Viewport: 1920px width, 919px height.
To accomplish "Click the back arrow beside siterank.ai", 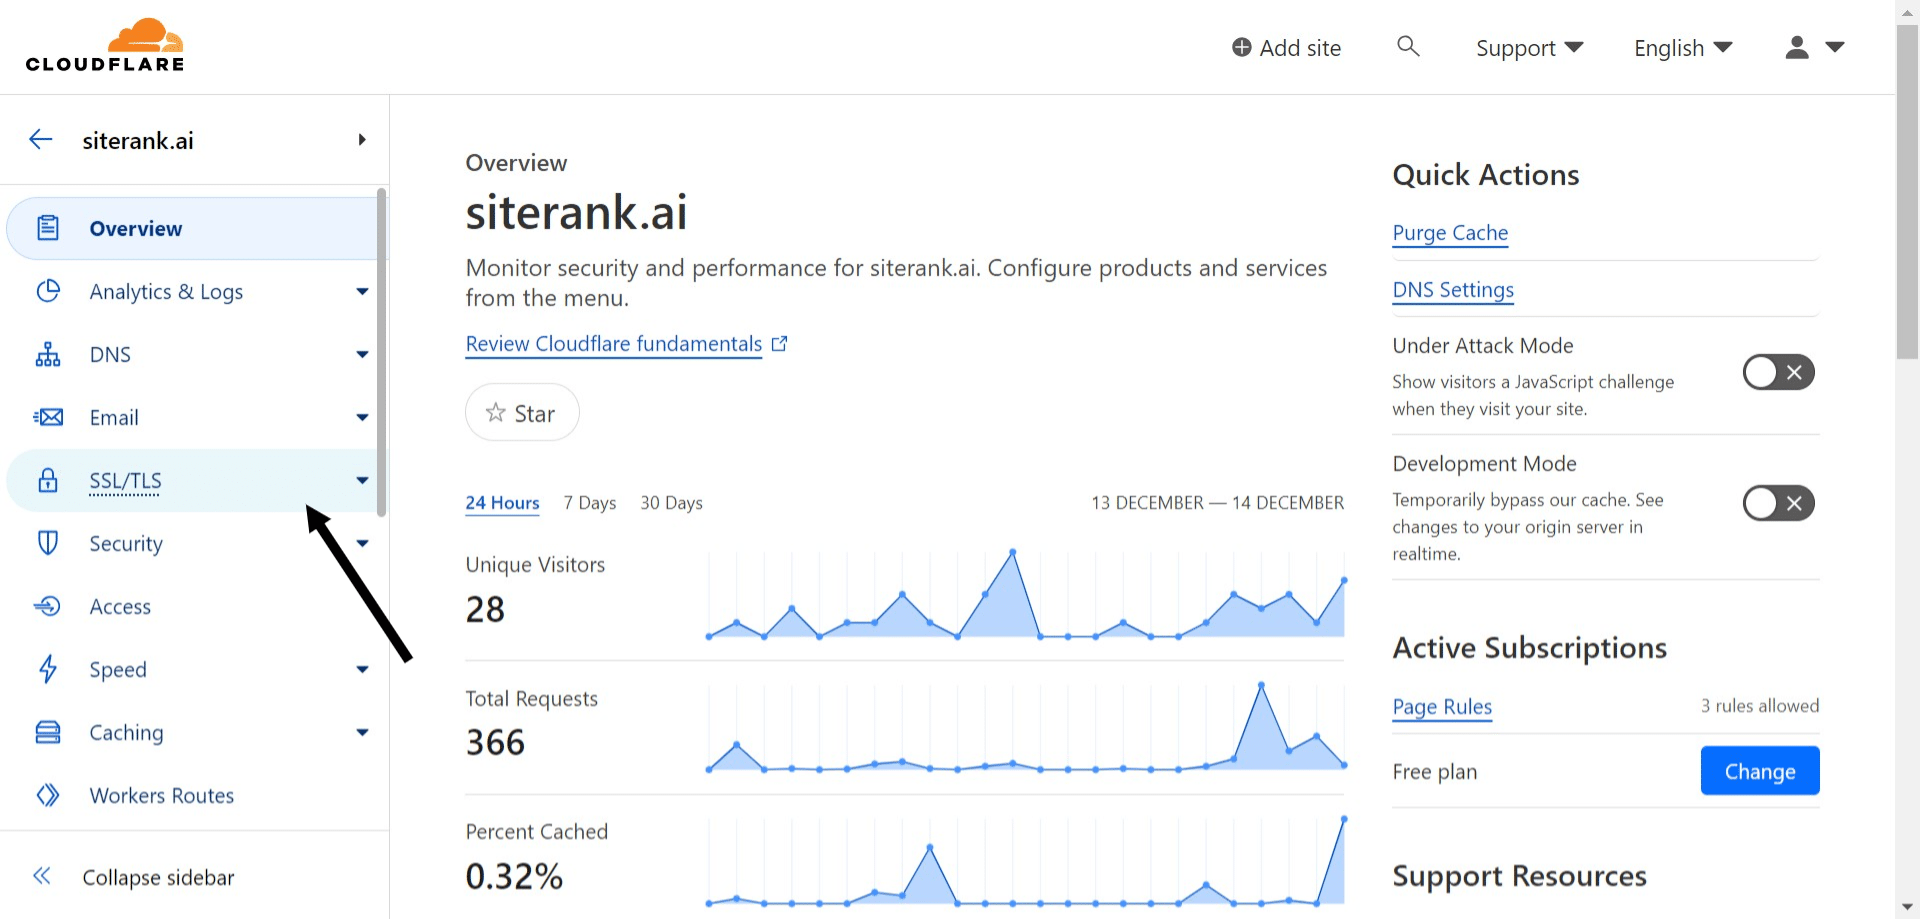I will pos(41,140).
